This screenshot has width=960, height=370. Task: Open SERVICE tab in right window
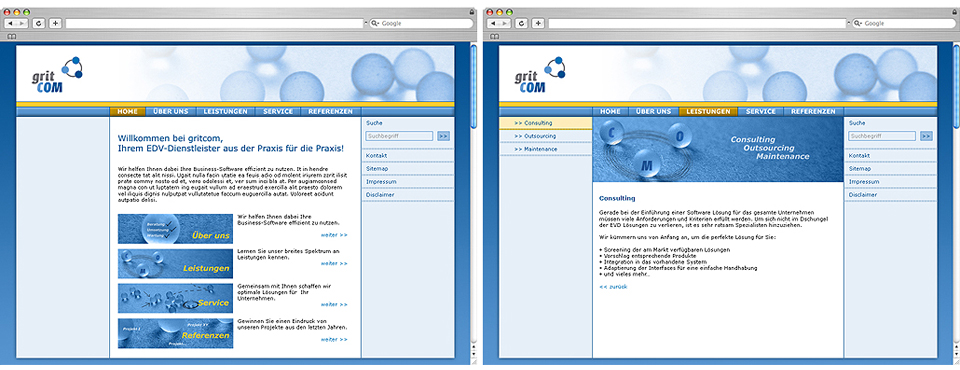click(760, 111)
